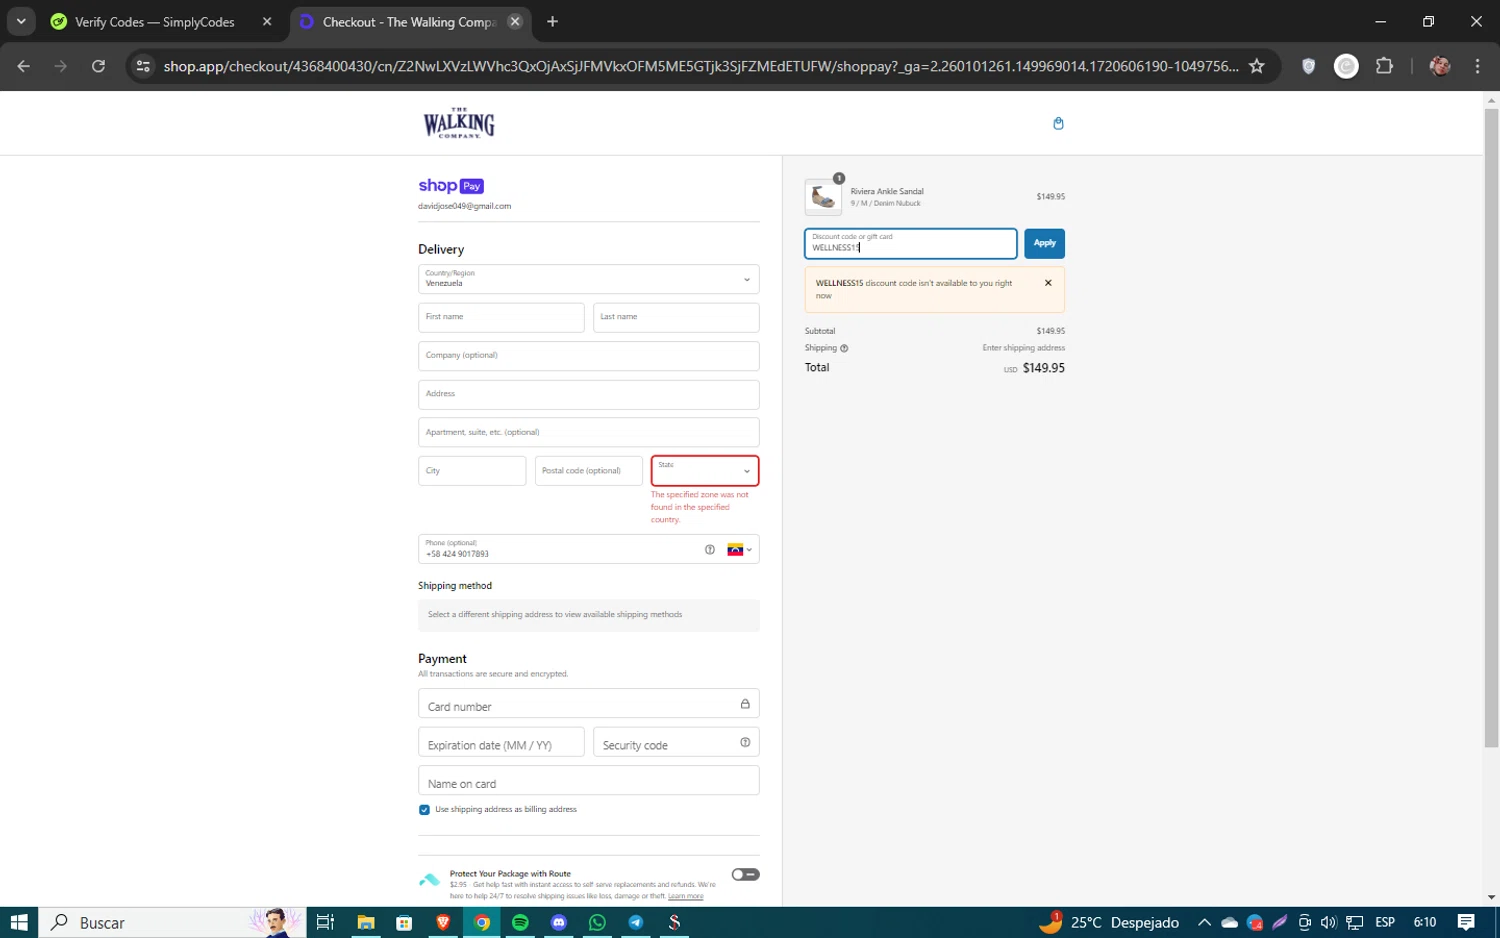
Task: Click the City field
Action: [x=472, y=471]
